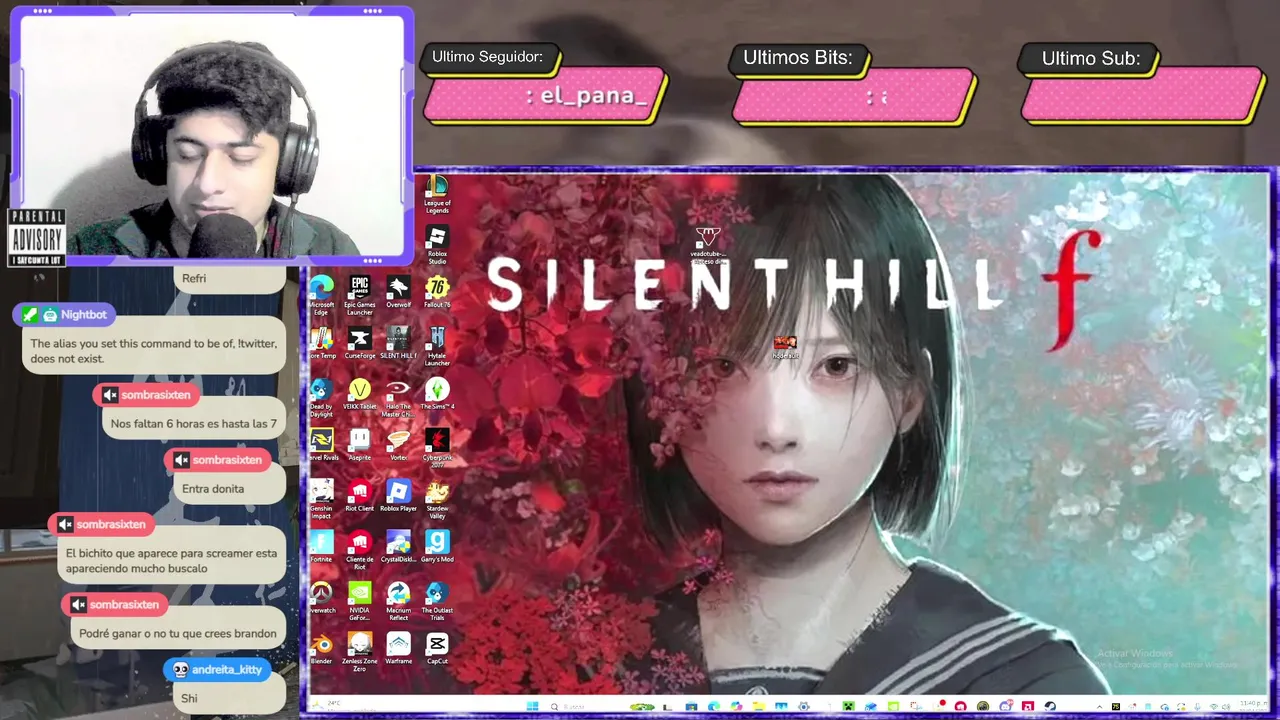
Task: Select Epic Games Launcher desktop icon
Action: click(x=359, y=296)
